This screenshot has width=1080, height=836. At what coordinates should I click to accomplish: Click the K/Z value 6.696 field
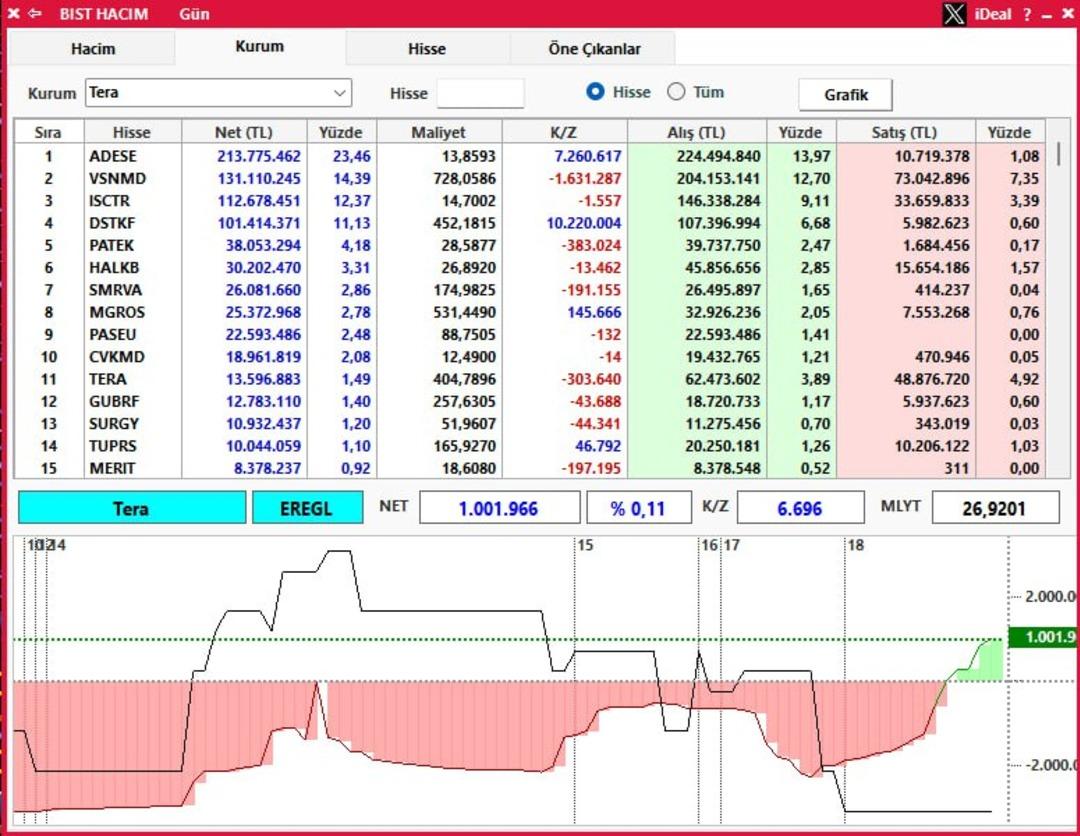click(x=800, y=508)
